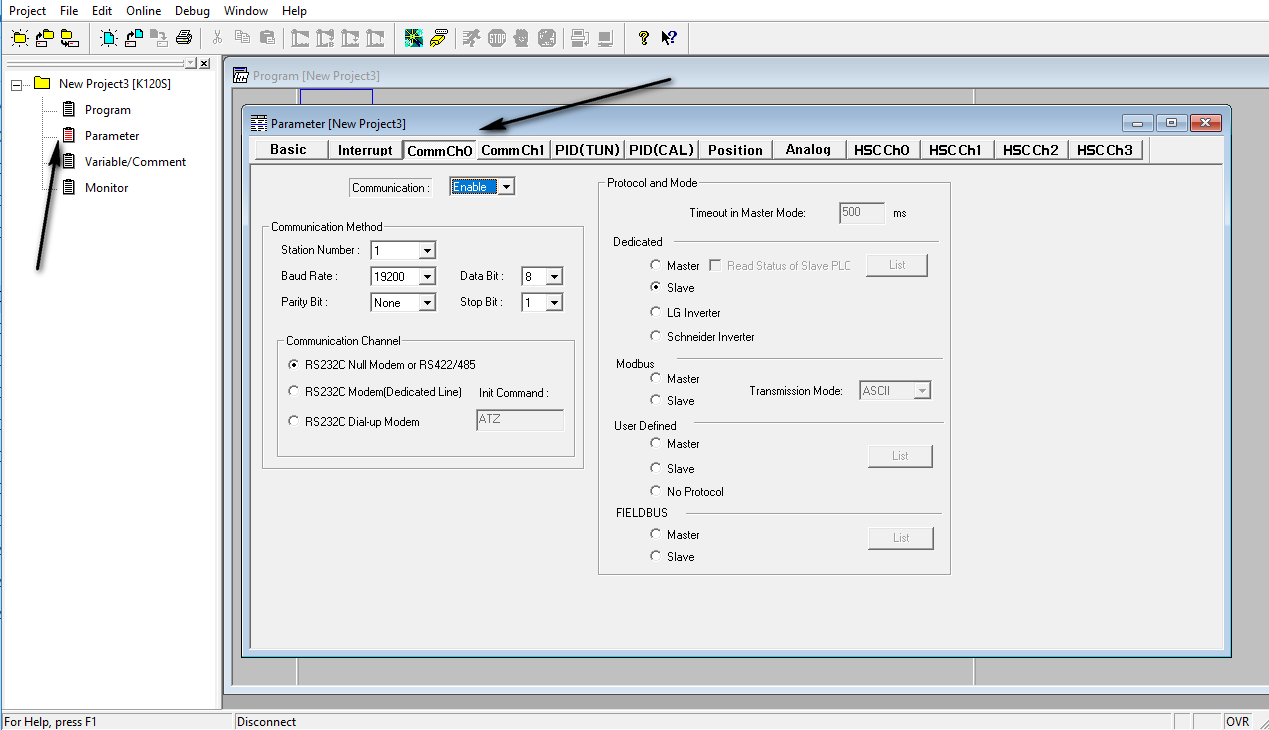Image resolution: width=1269 pixels, height=730 pixels.
Task: Open the Communication Enable dropdown
Action: click(x=506, y=187)
